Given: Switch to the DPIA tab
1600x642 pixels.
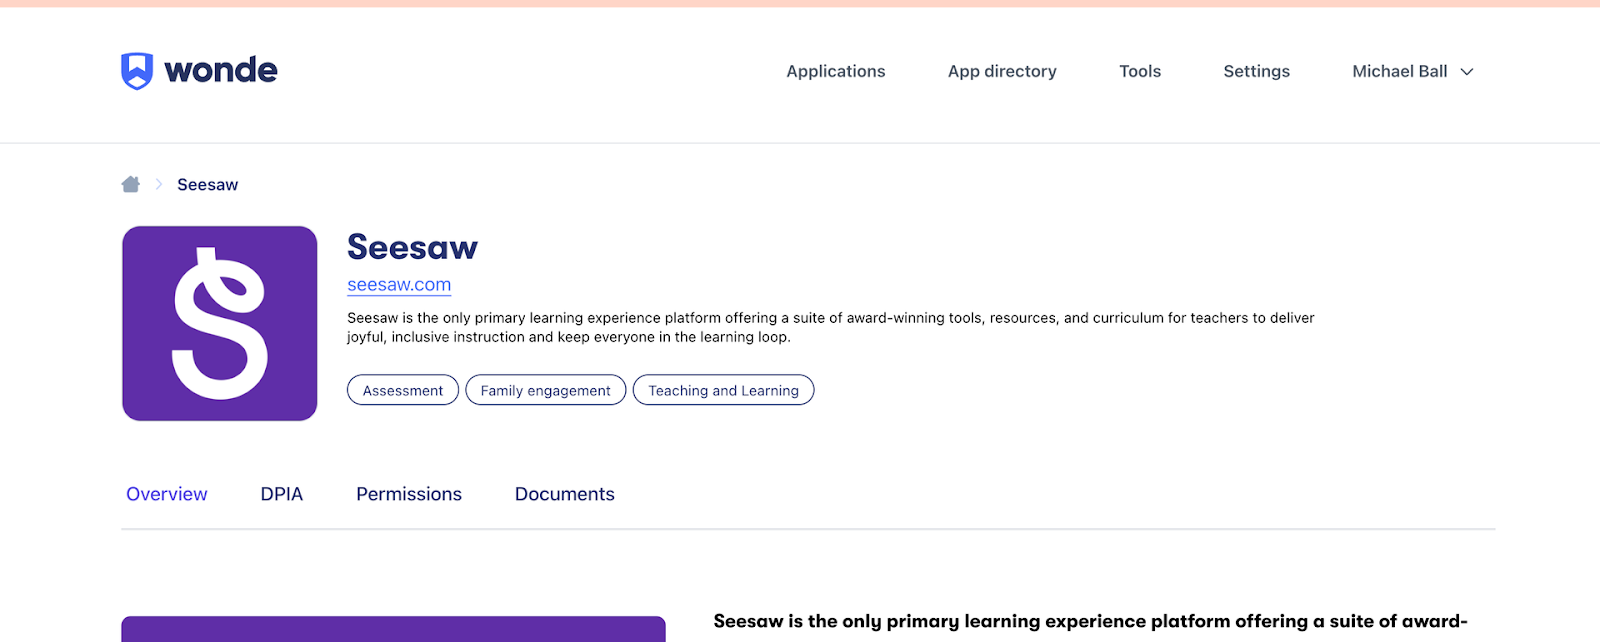Looking at the screenshot, I should click(x=281, y=494).
